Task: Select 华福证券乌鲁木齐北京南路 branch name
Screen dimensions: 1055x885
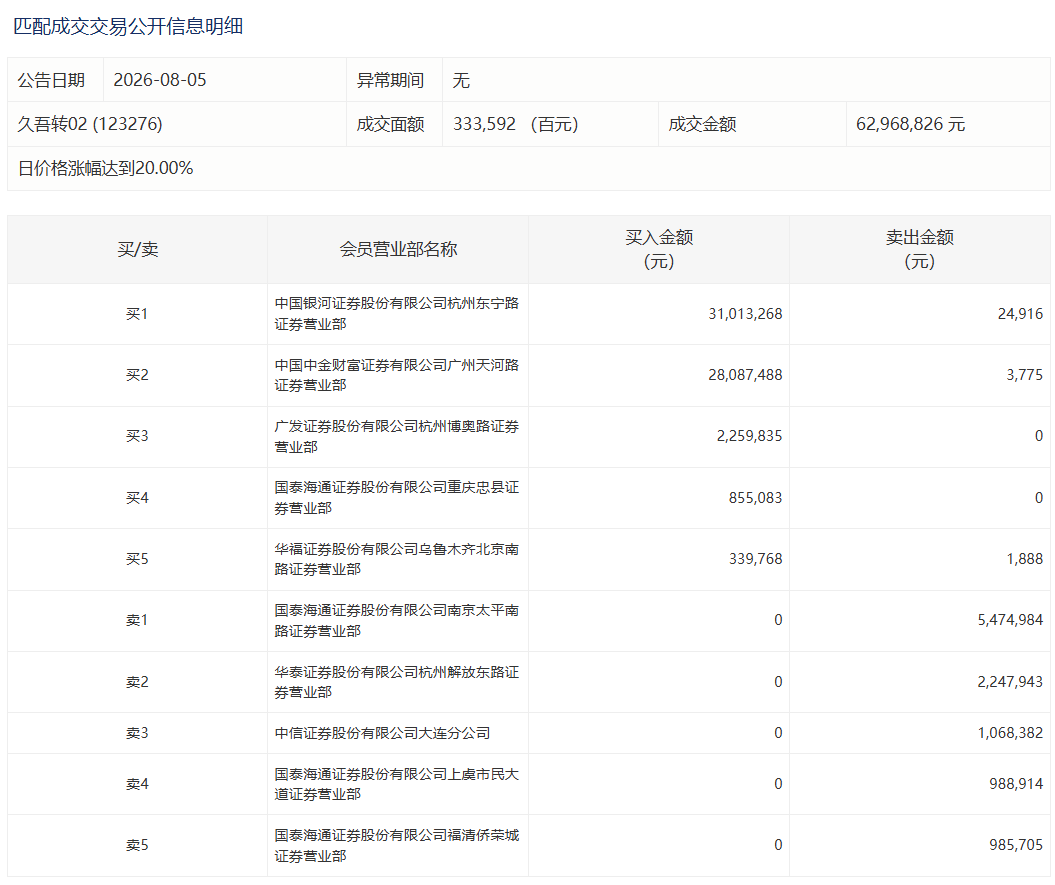Action: tap(397, 559)
